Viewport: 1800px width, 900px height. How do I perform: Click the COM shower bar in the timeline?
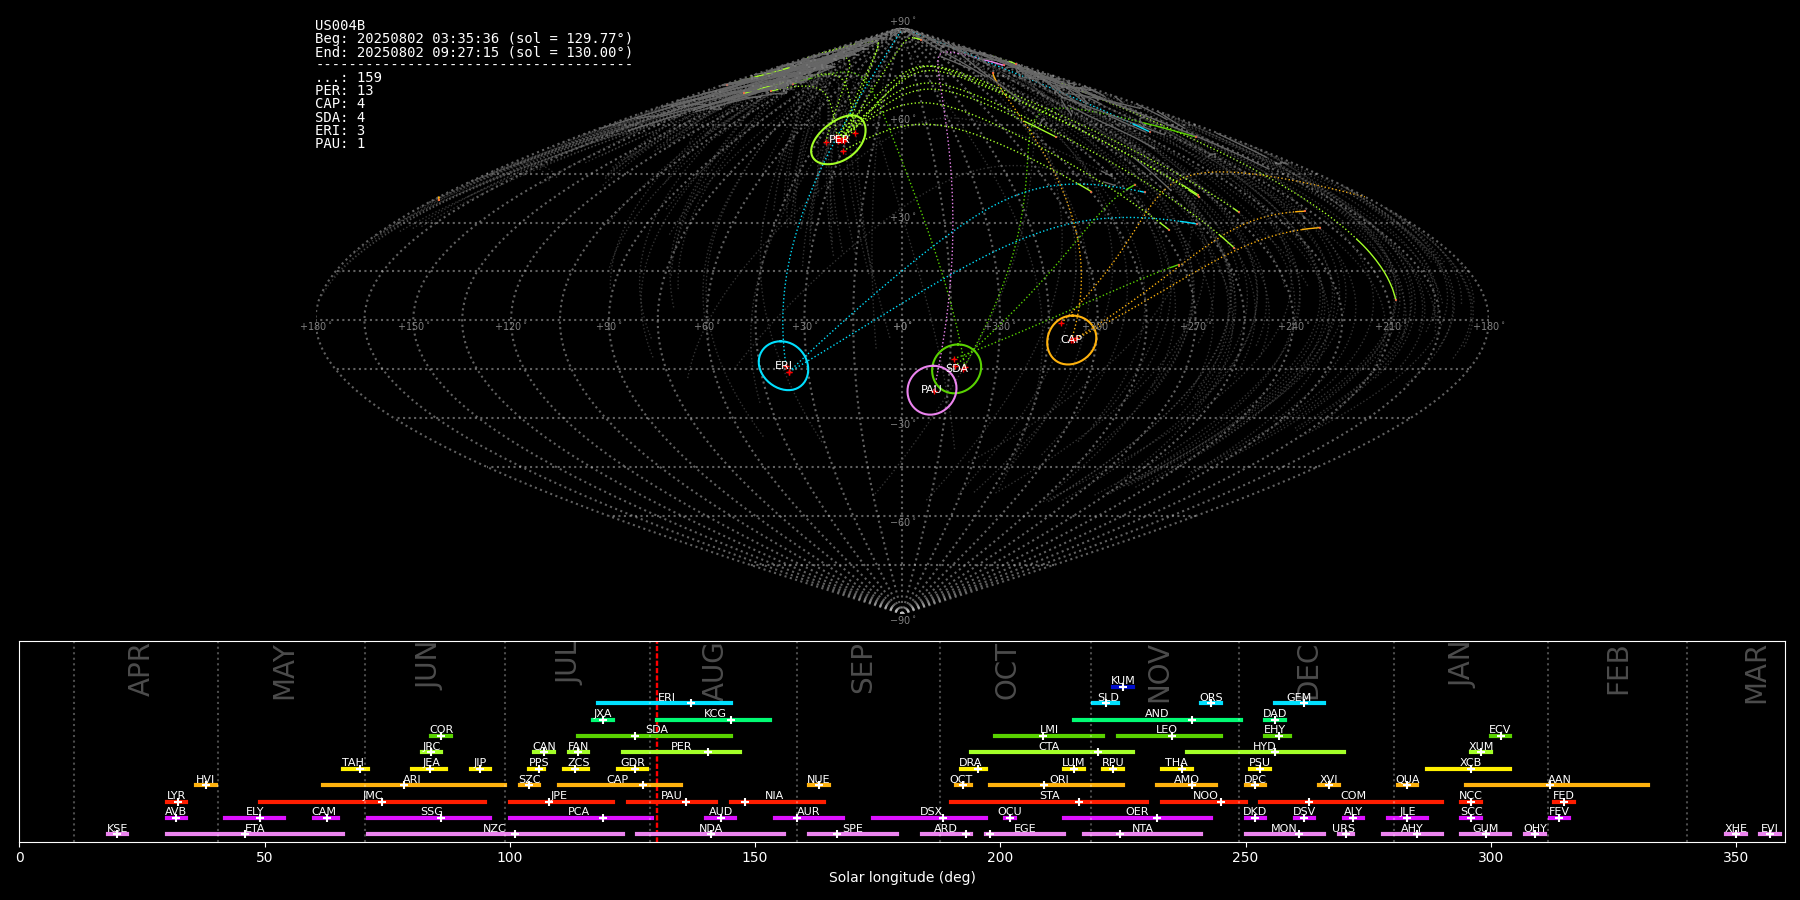(1350, 801)
